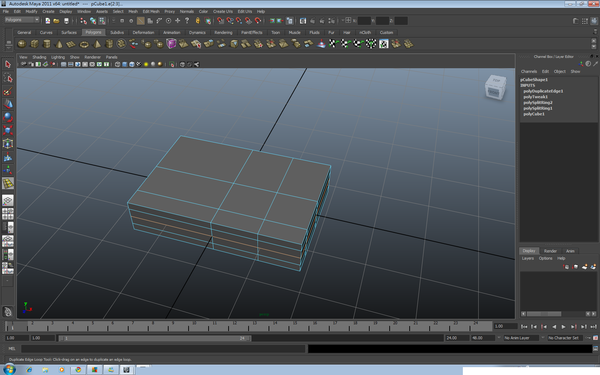This screenshot has height=375, width=600.
Task: Click the Save Scene toolbar icon
Action: tap(66, 21)
